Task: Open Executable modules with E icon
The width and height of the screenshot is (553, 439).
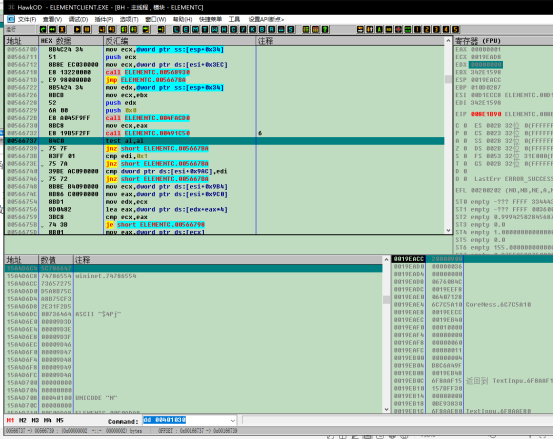Action: [186, 30]
